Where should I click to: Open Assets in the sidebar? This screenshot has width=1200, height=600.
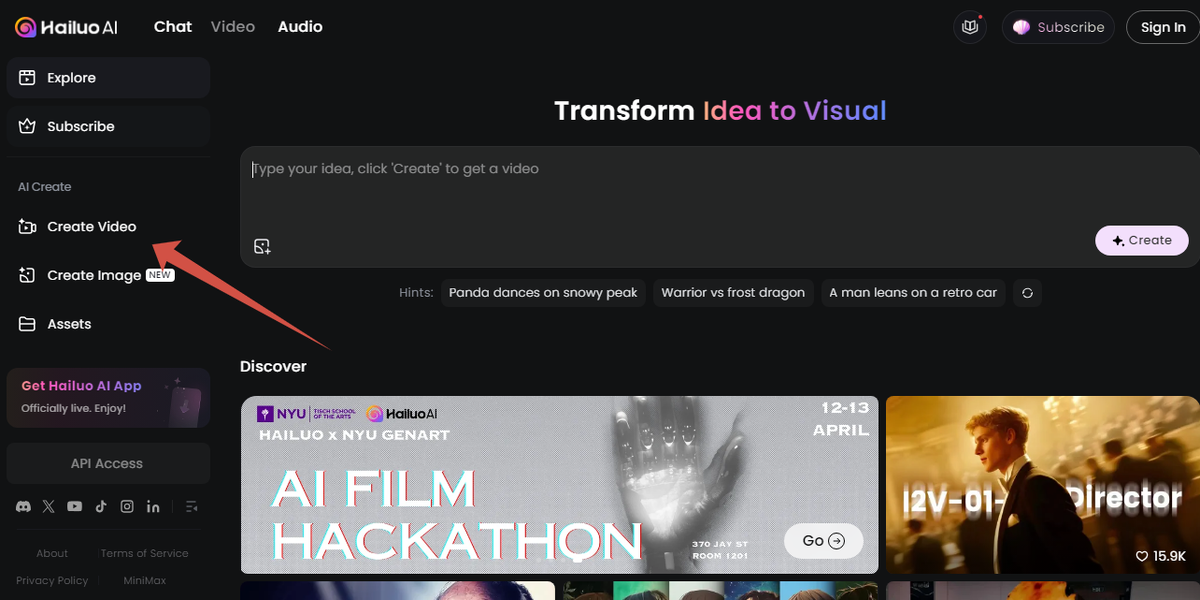click(x=108, y=324)
